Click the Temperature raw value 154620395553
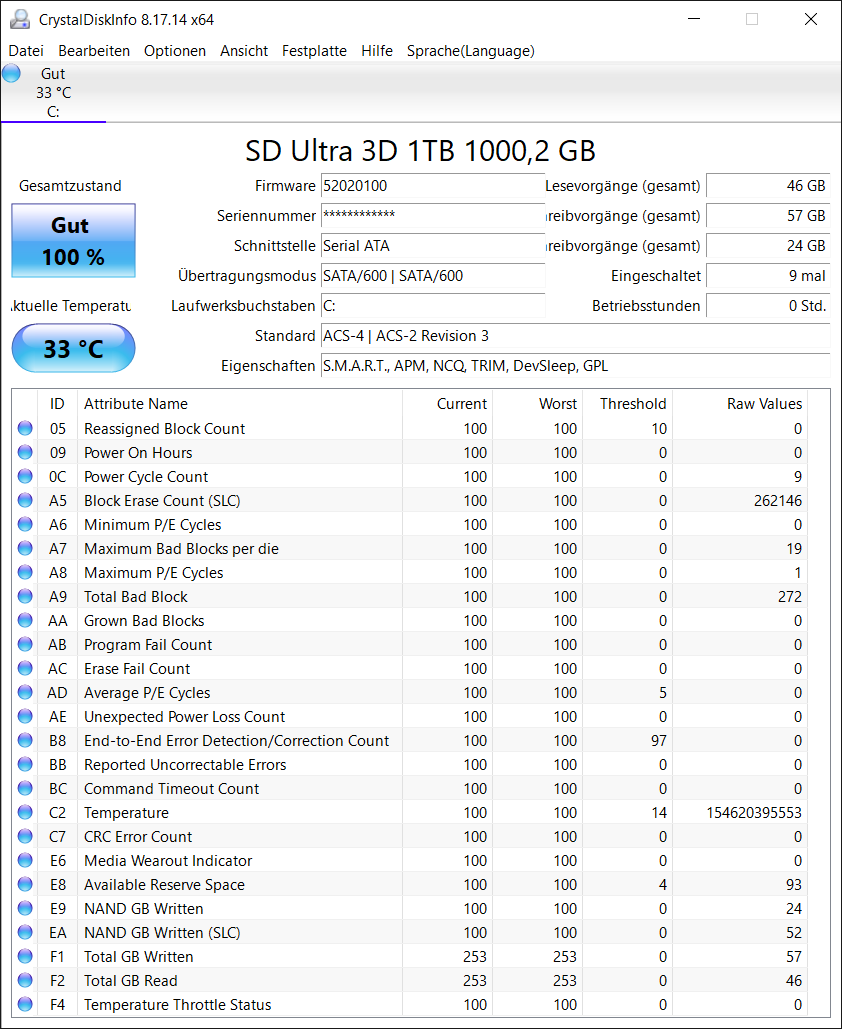 754,812
